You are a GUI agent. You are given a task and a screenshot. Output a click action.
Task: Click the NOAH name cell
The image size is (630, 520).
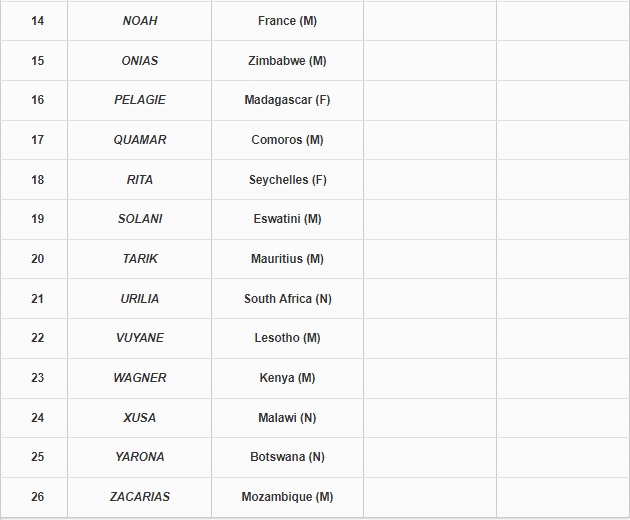click(x=140, y=21)
